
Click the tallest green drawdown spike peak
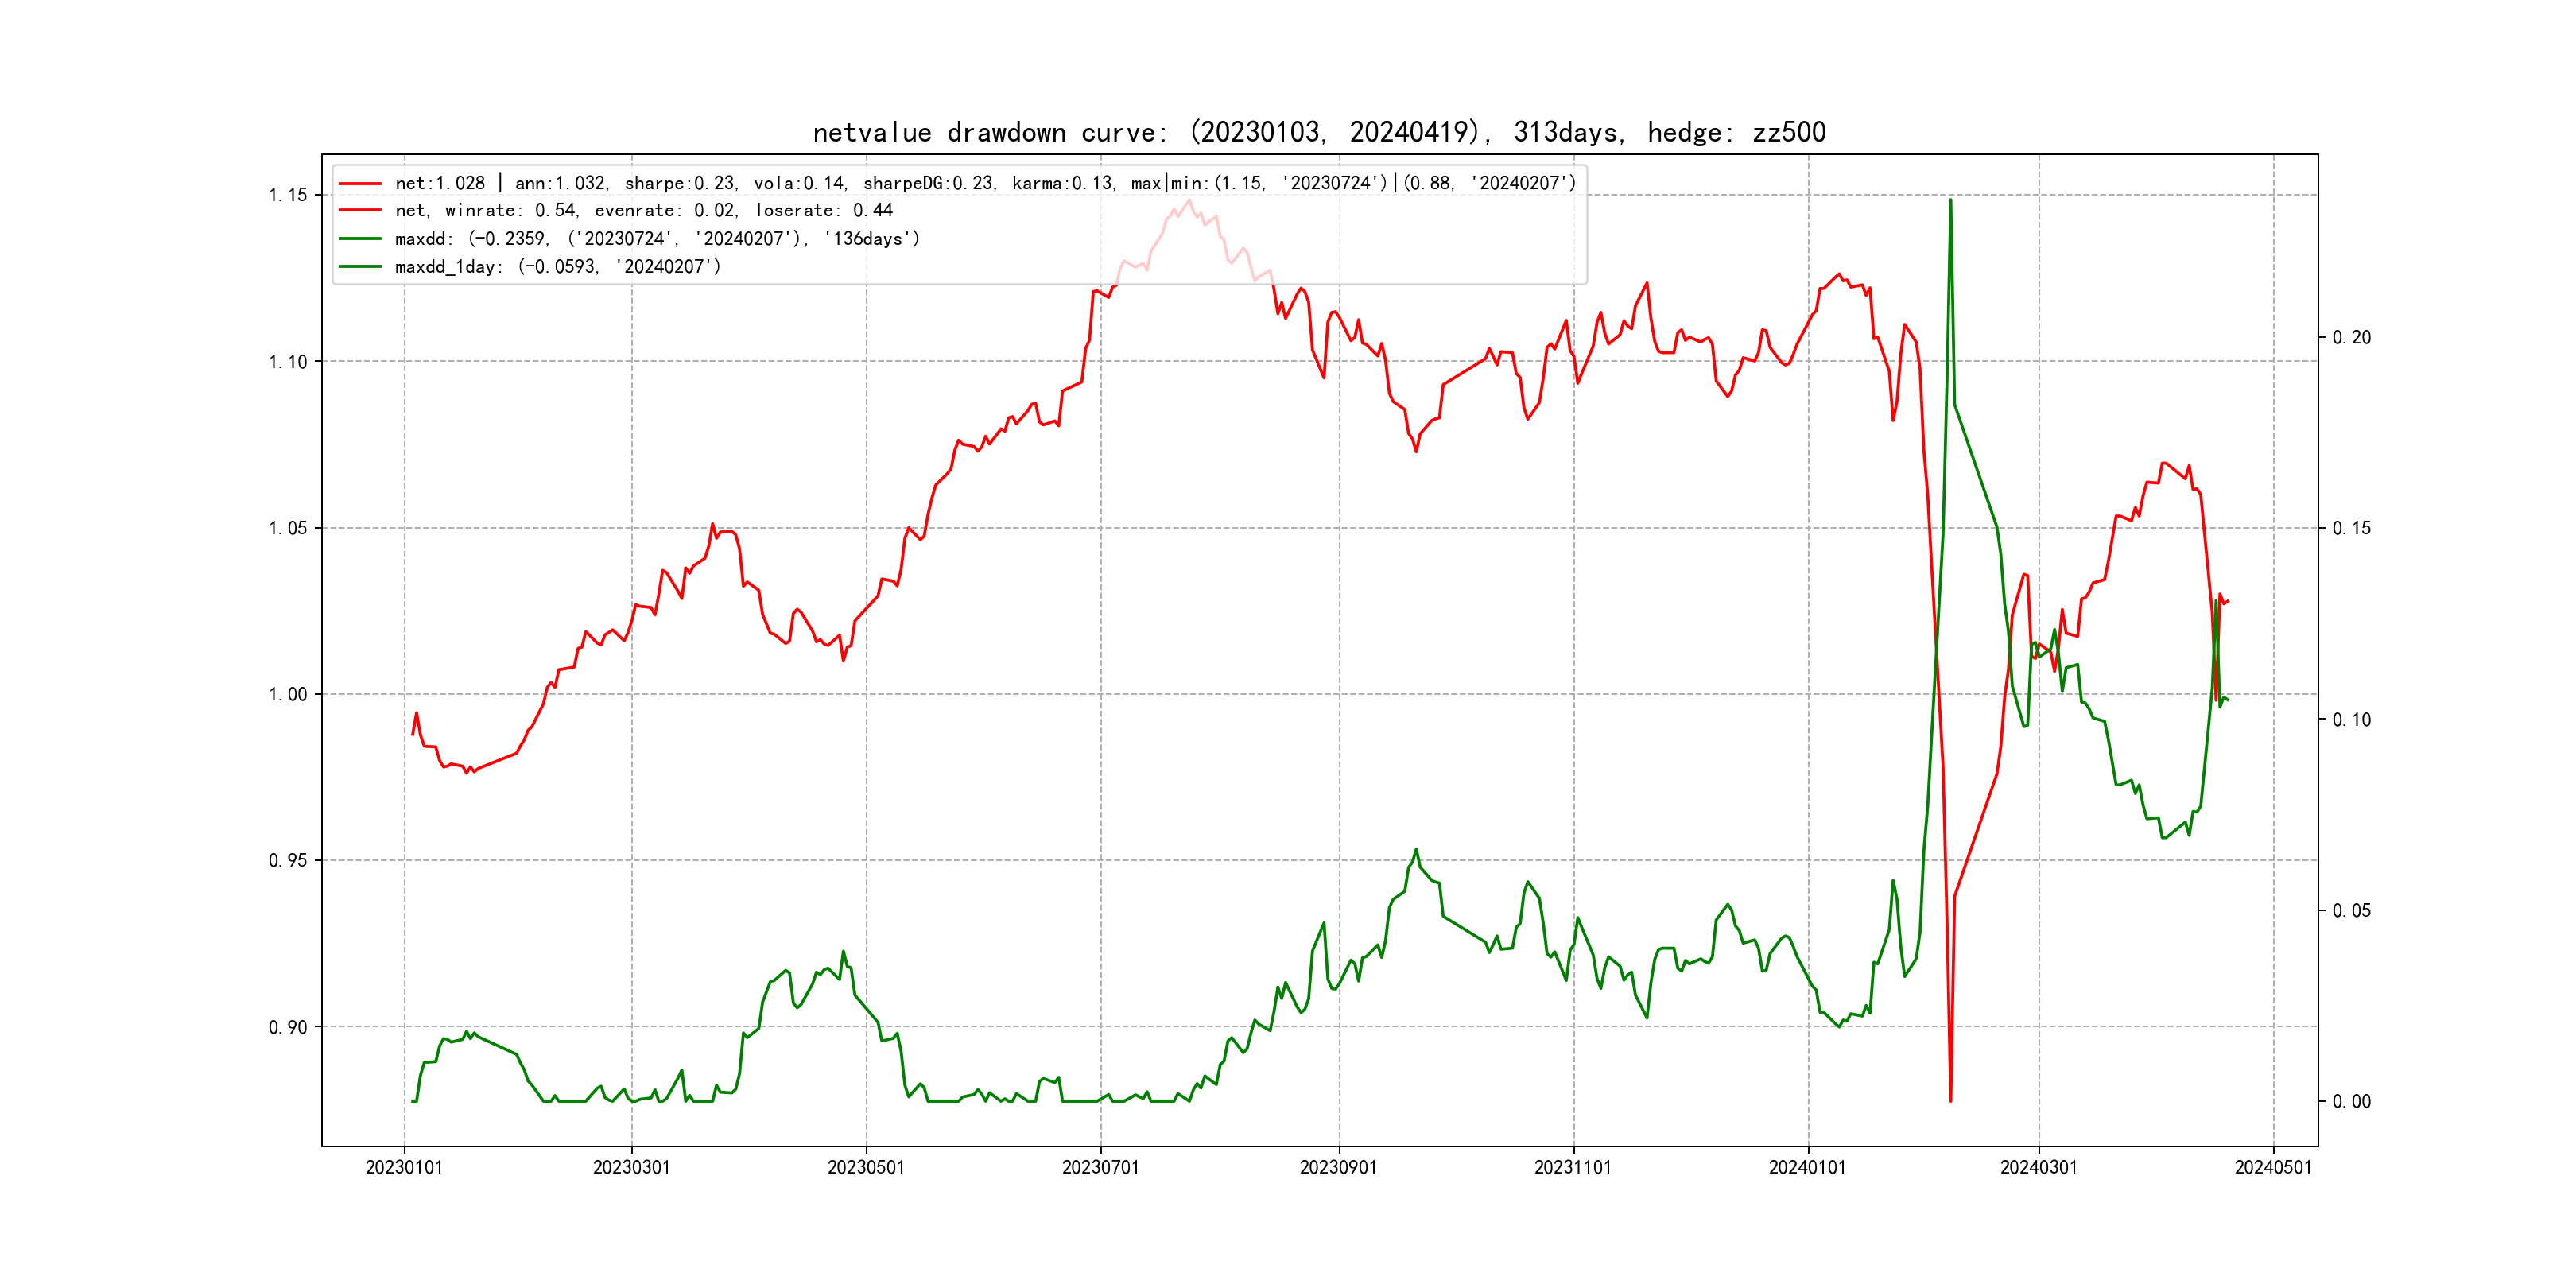tap(1950, 200)
